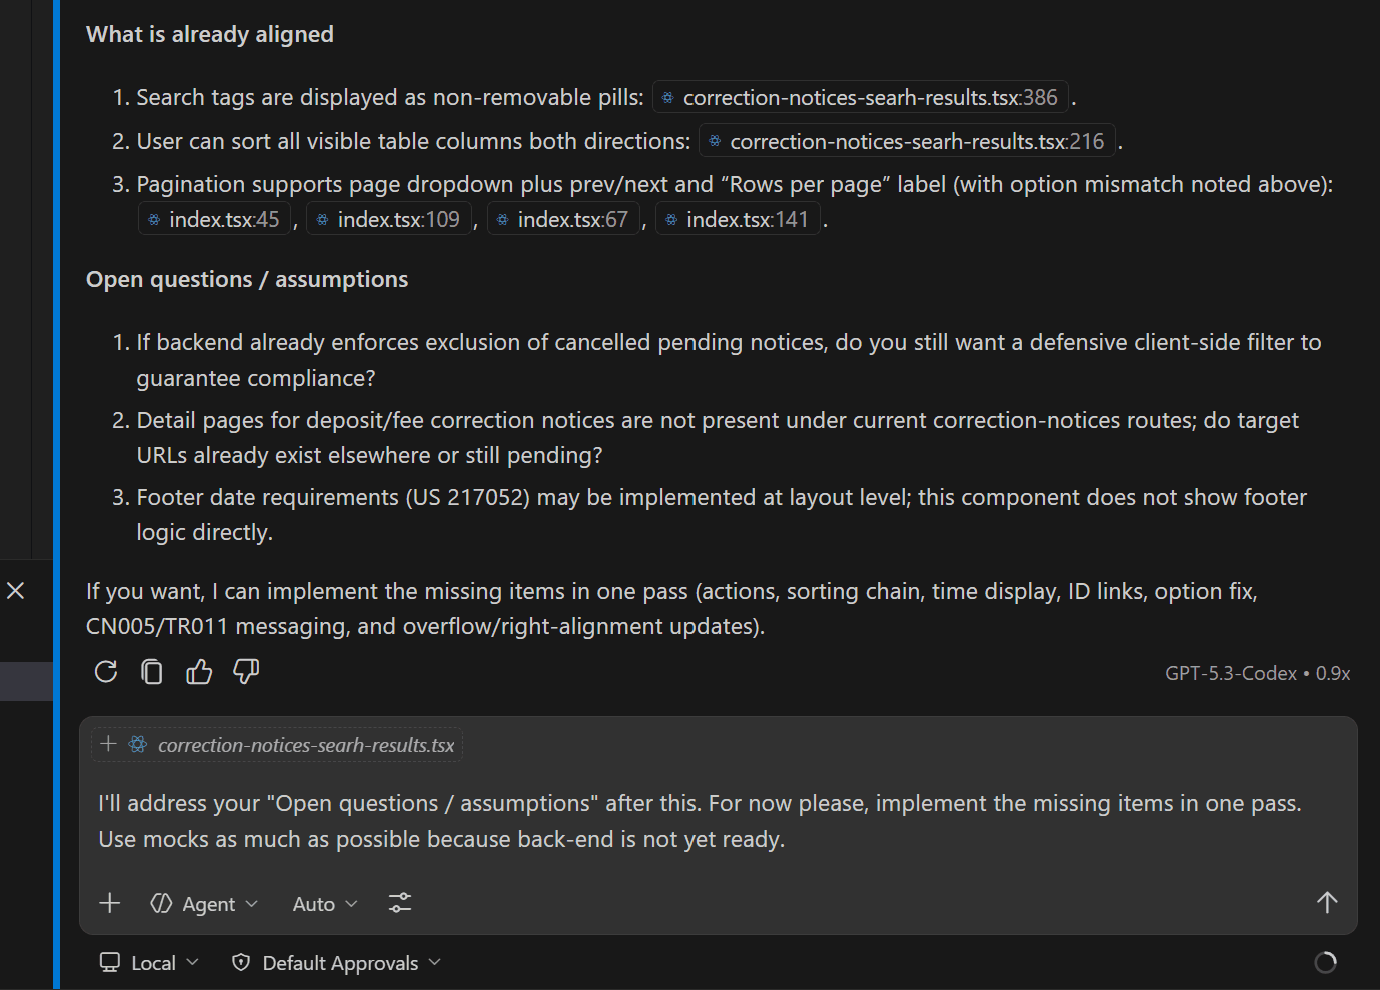Open attachment plus button above Agent
This screenshot has height=990, width=1380.
[x=110, y=903]
